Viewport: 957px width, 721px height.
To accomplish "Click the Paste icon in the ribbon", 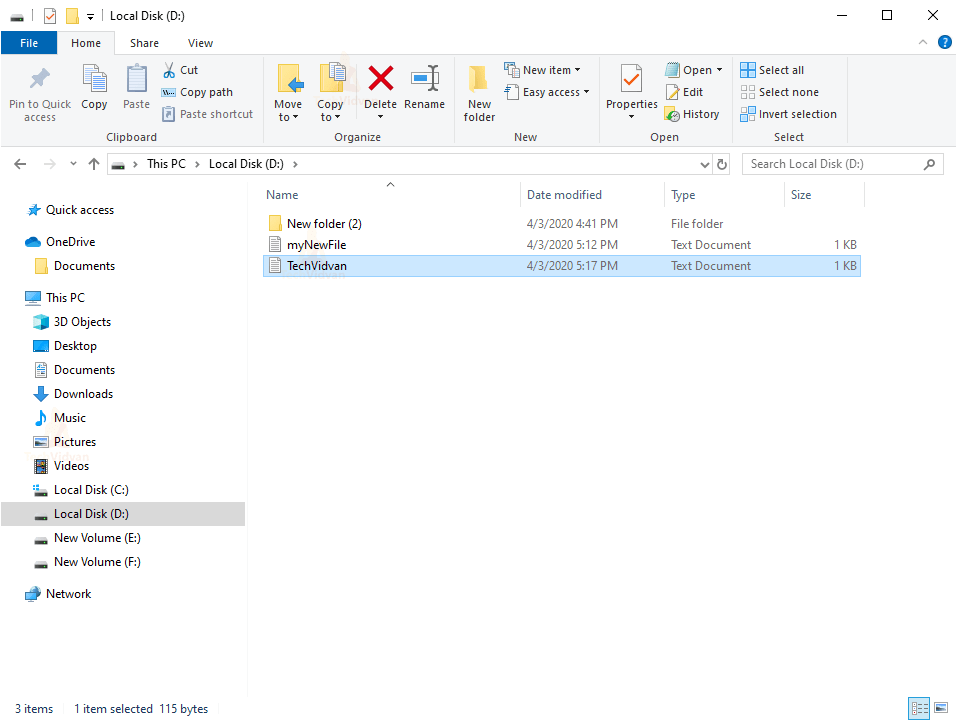I will [x=135, y=90].
